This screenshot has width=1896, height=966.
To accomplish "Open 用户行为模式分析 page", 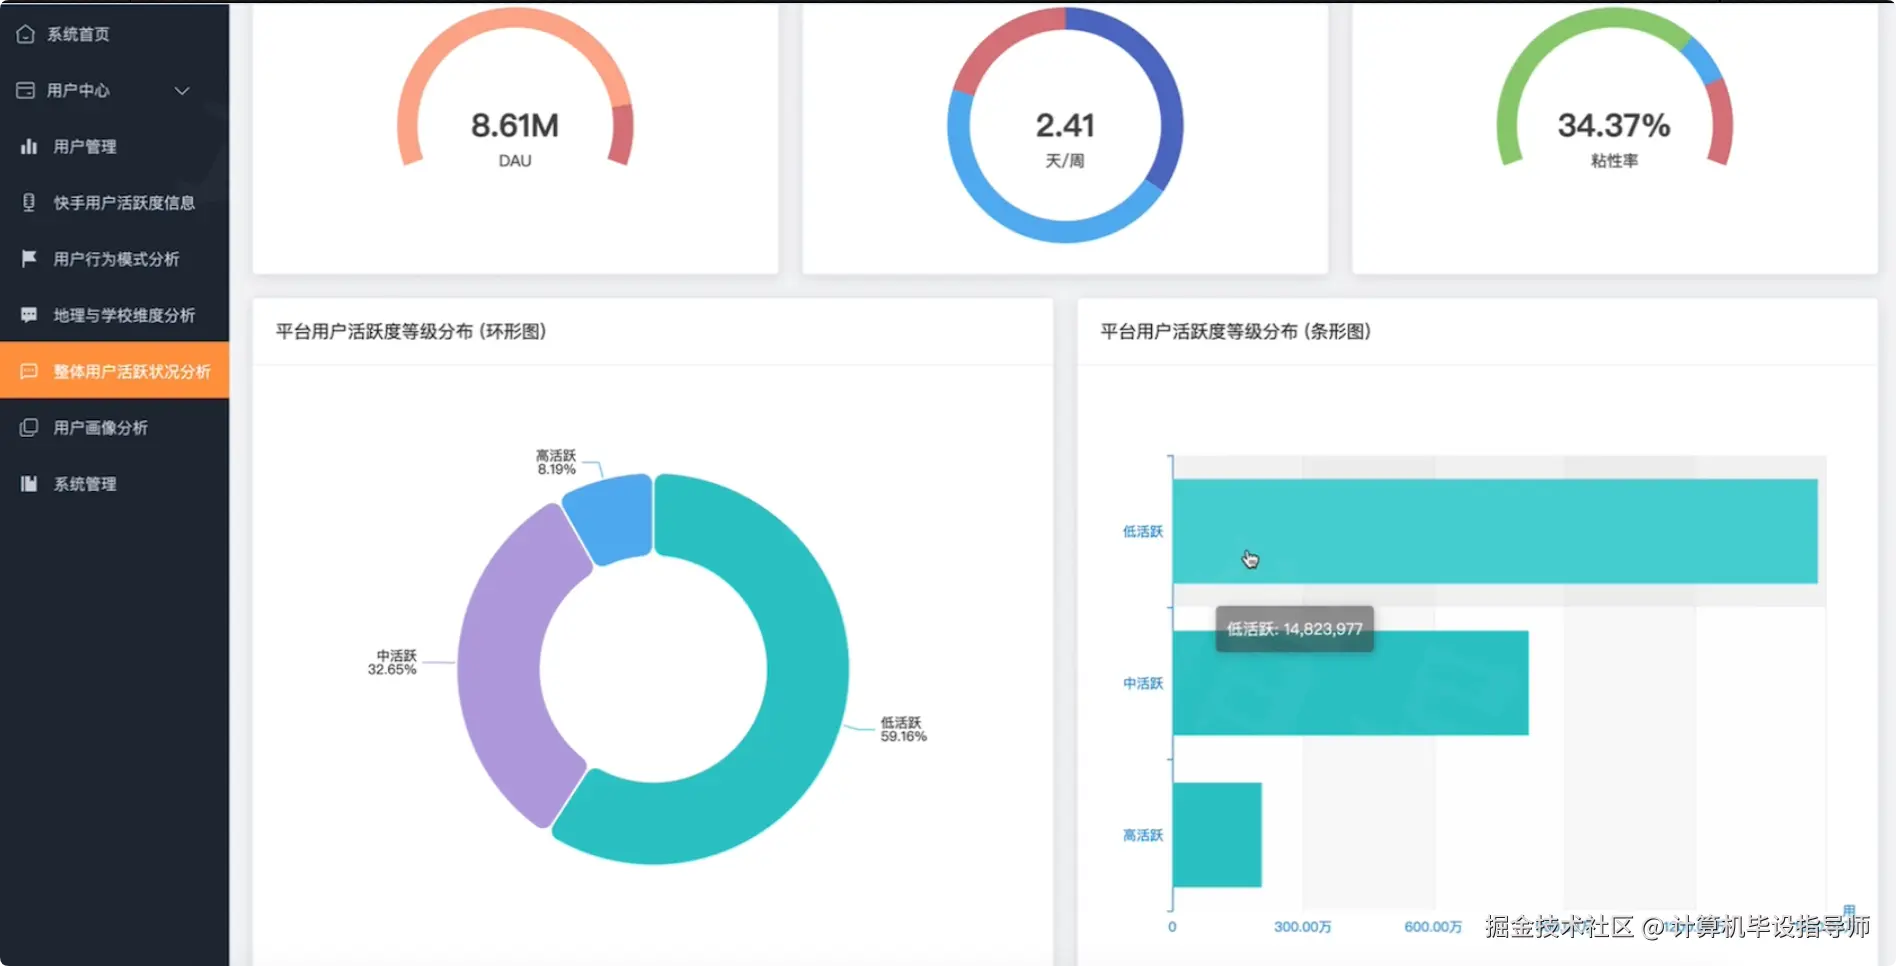I will click(x=114, y=258).
